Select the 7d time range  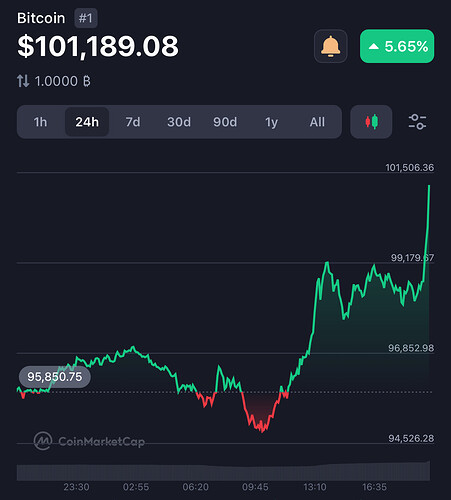133,122
